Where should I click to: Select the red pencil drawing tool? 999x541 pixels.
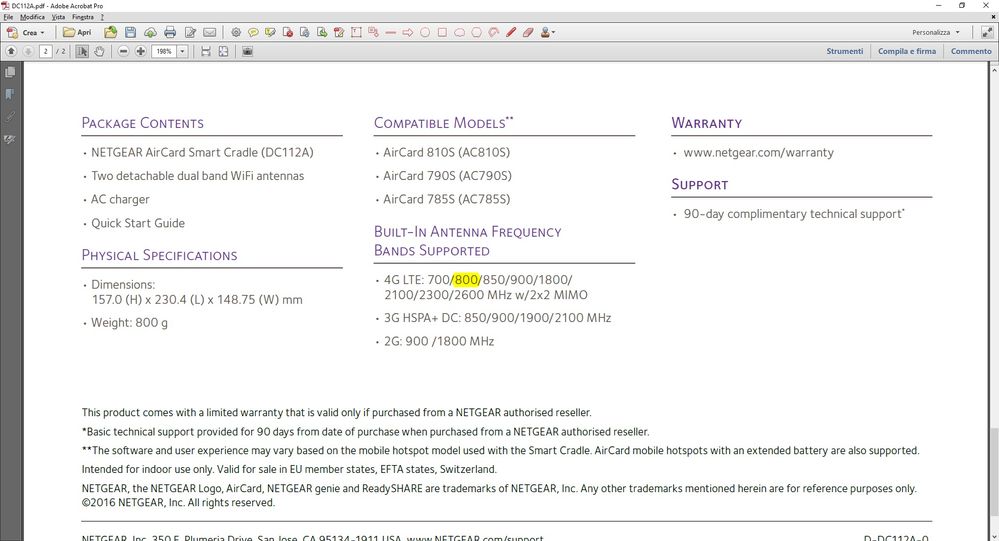(511, 32)
